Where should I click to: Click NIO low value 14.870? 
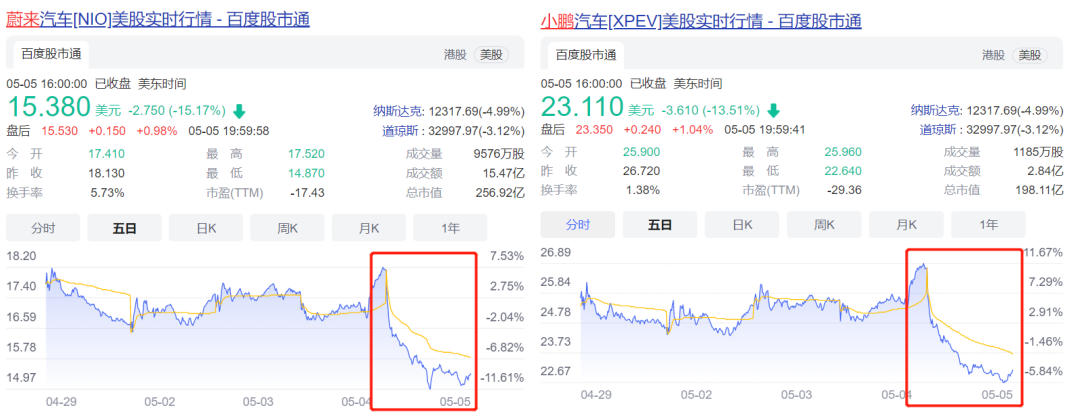click(306, 173)
